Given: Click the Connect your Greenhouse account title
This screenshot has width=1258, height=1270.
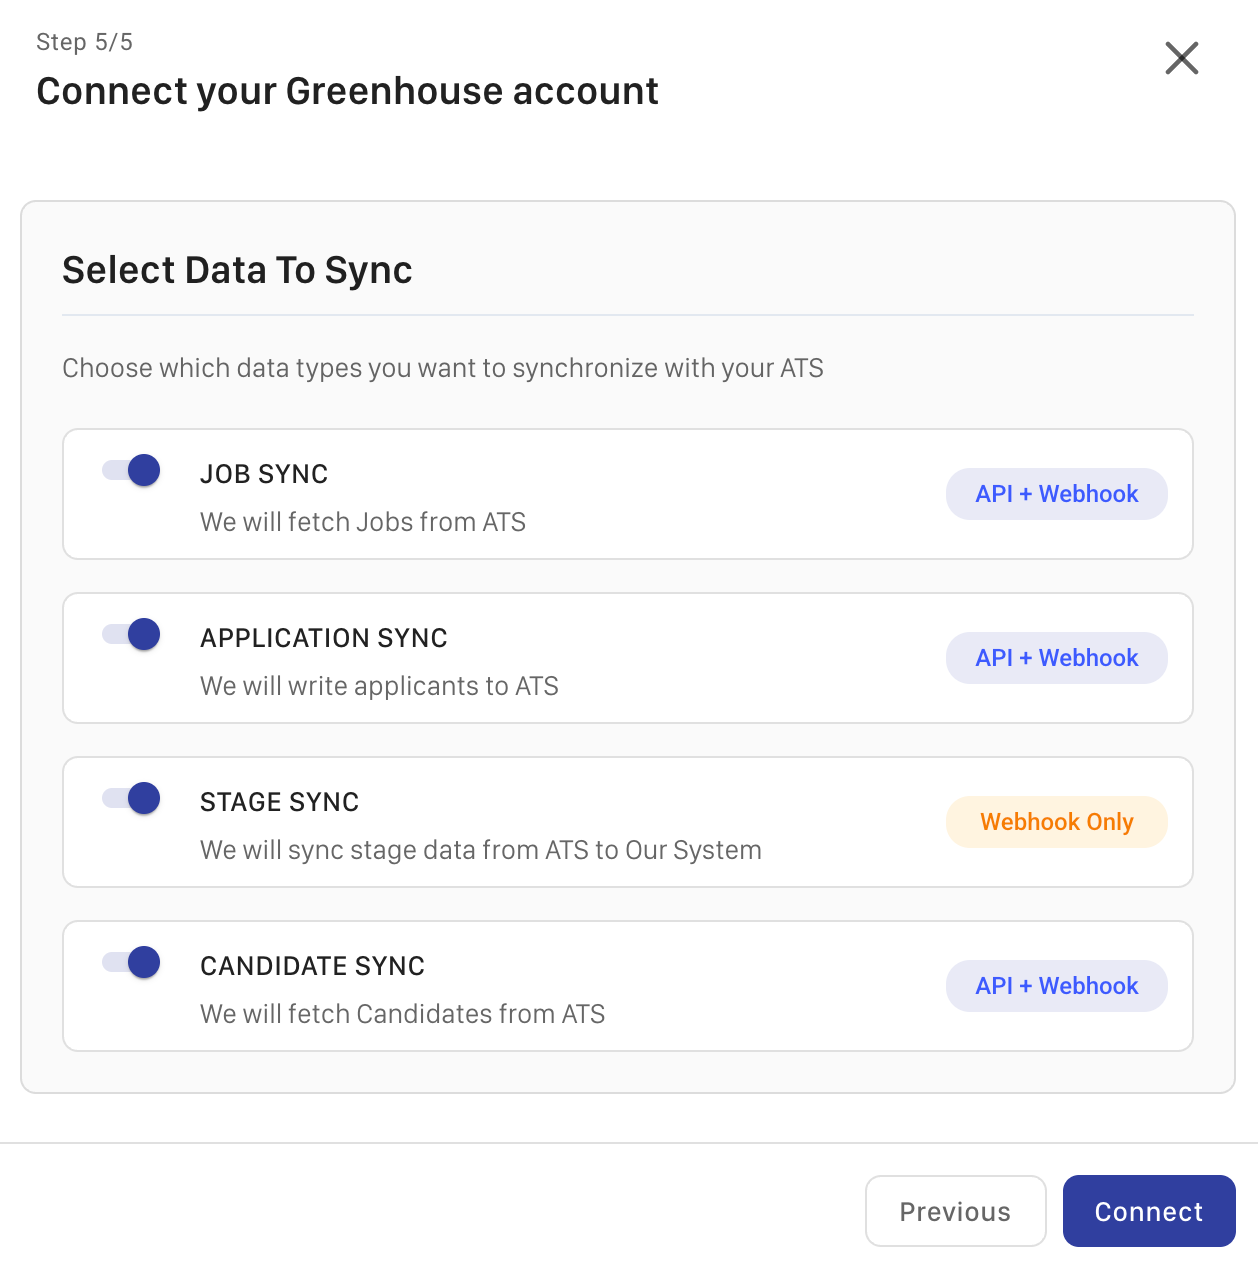Looking at the screenshot, I should coord(347,91).
